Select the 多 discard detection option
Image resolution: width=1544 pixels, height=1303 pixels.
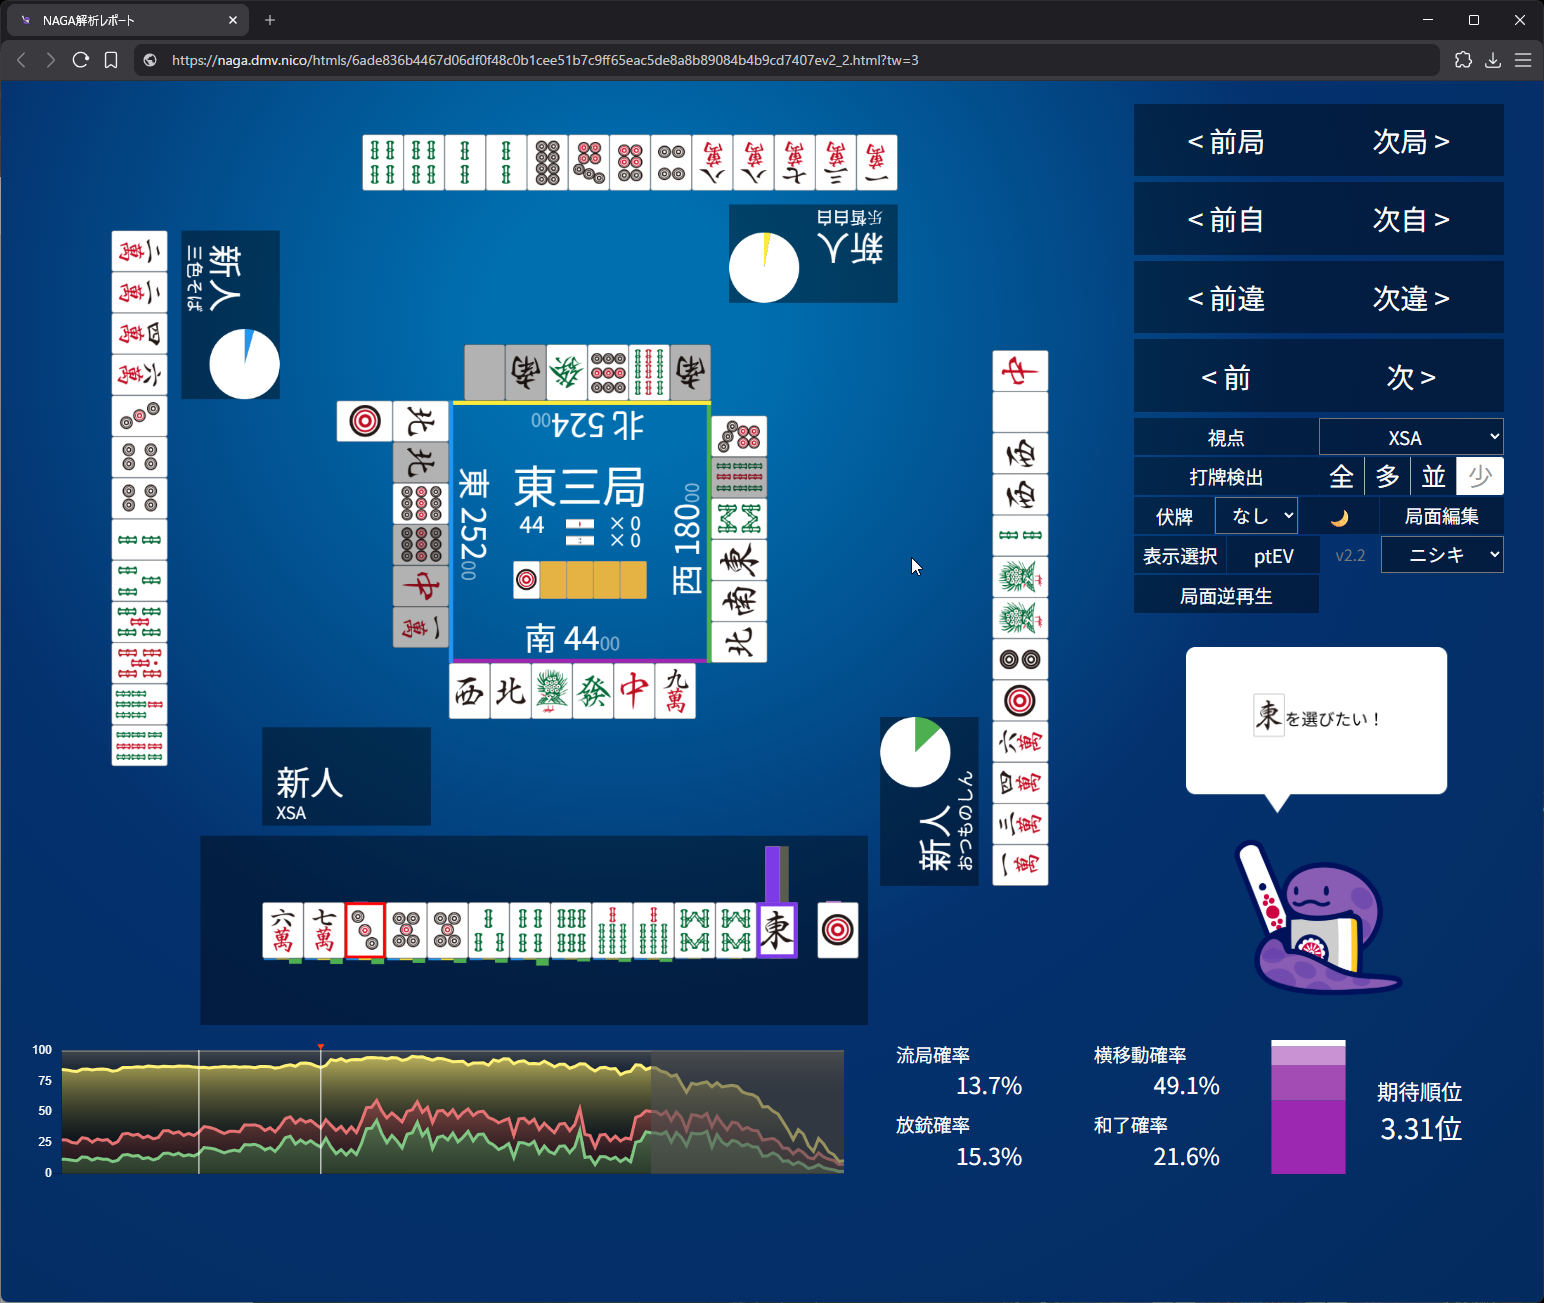pos(1387,477)
